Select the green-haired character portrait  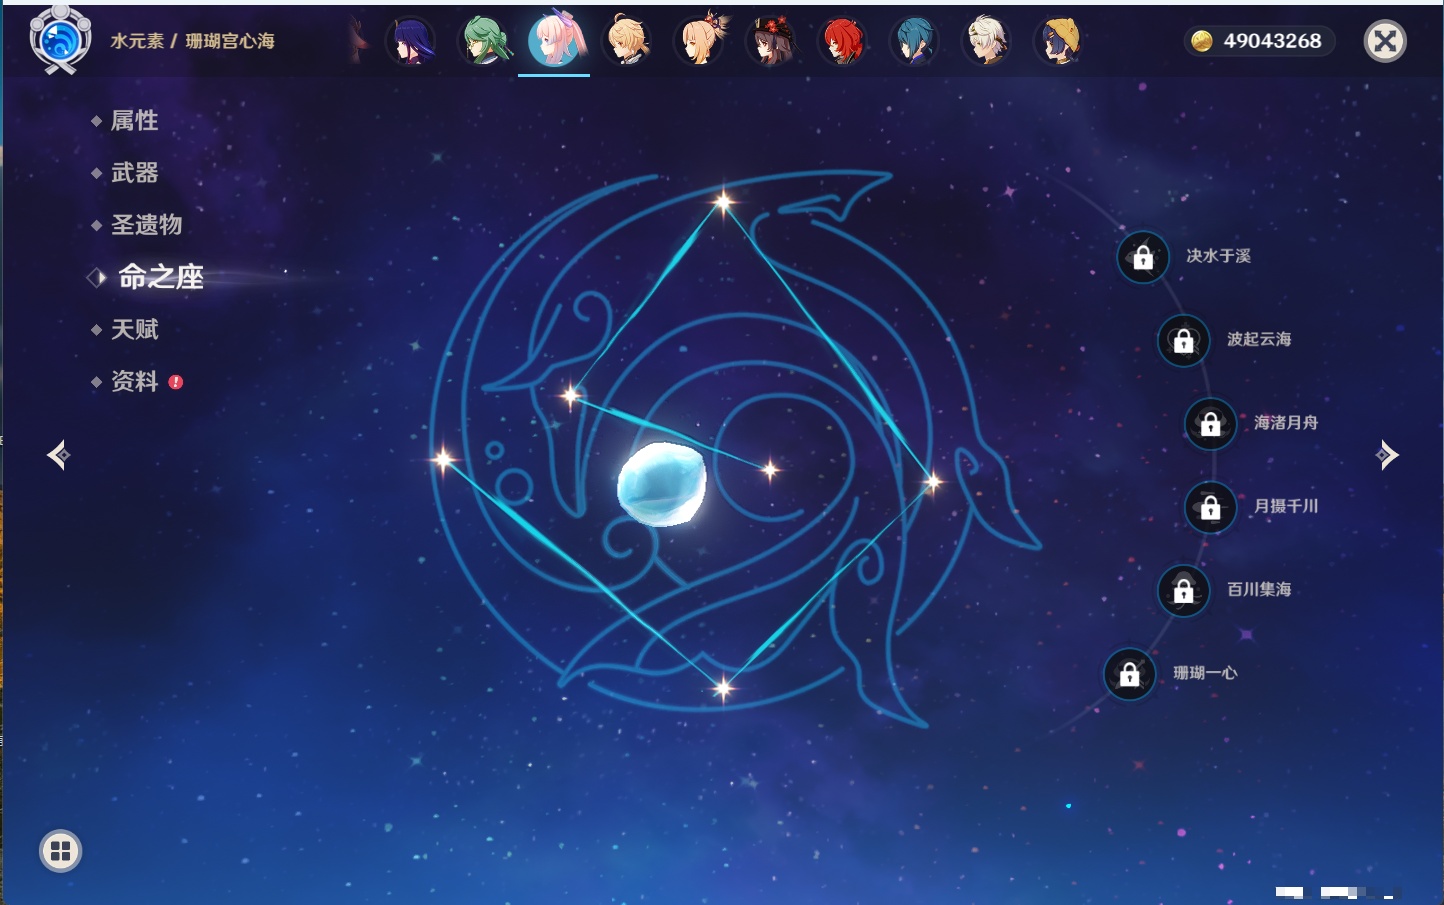tap(484, 41)
